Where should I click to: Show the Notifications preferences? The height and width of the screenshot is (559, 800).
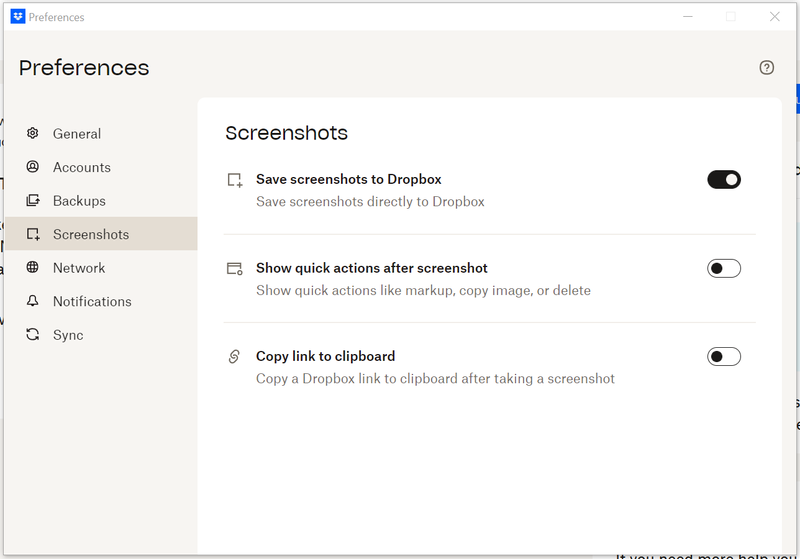92,302
